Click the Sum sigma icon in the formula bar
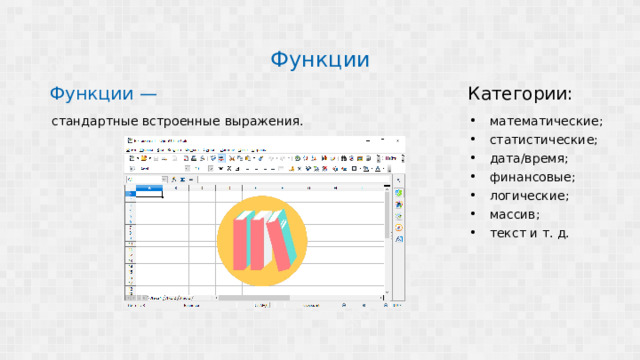640x360 pixels. (182, 180)
